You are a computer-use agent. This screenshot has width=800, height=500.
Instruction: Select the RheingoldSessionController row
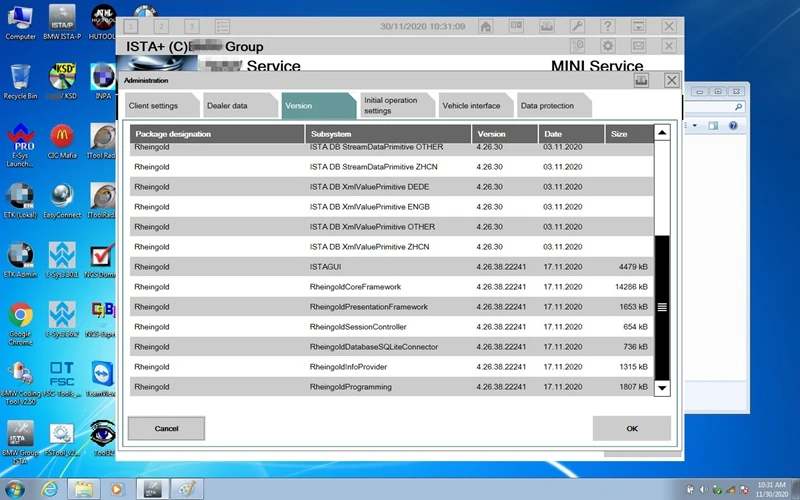(x=391, y=327)
